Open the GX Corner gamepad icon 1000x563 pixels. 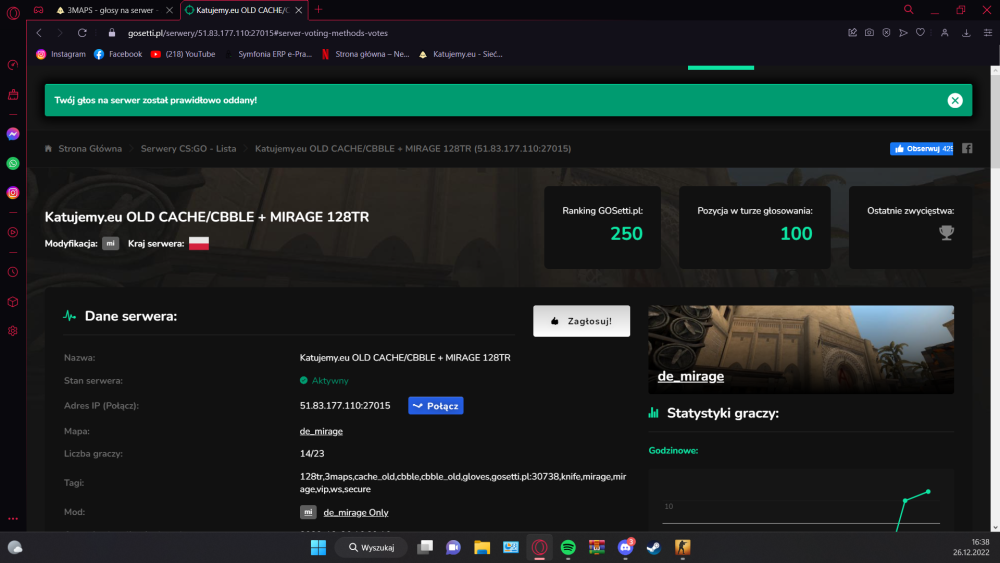coord(39,10)
